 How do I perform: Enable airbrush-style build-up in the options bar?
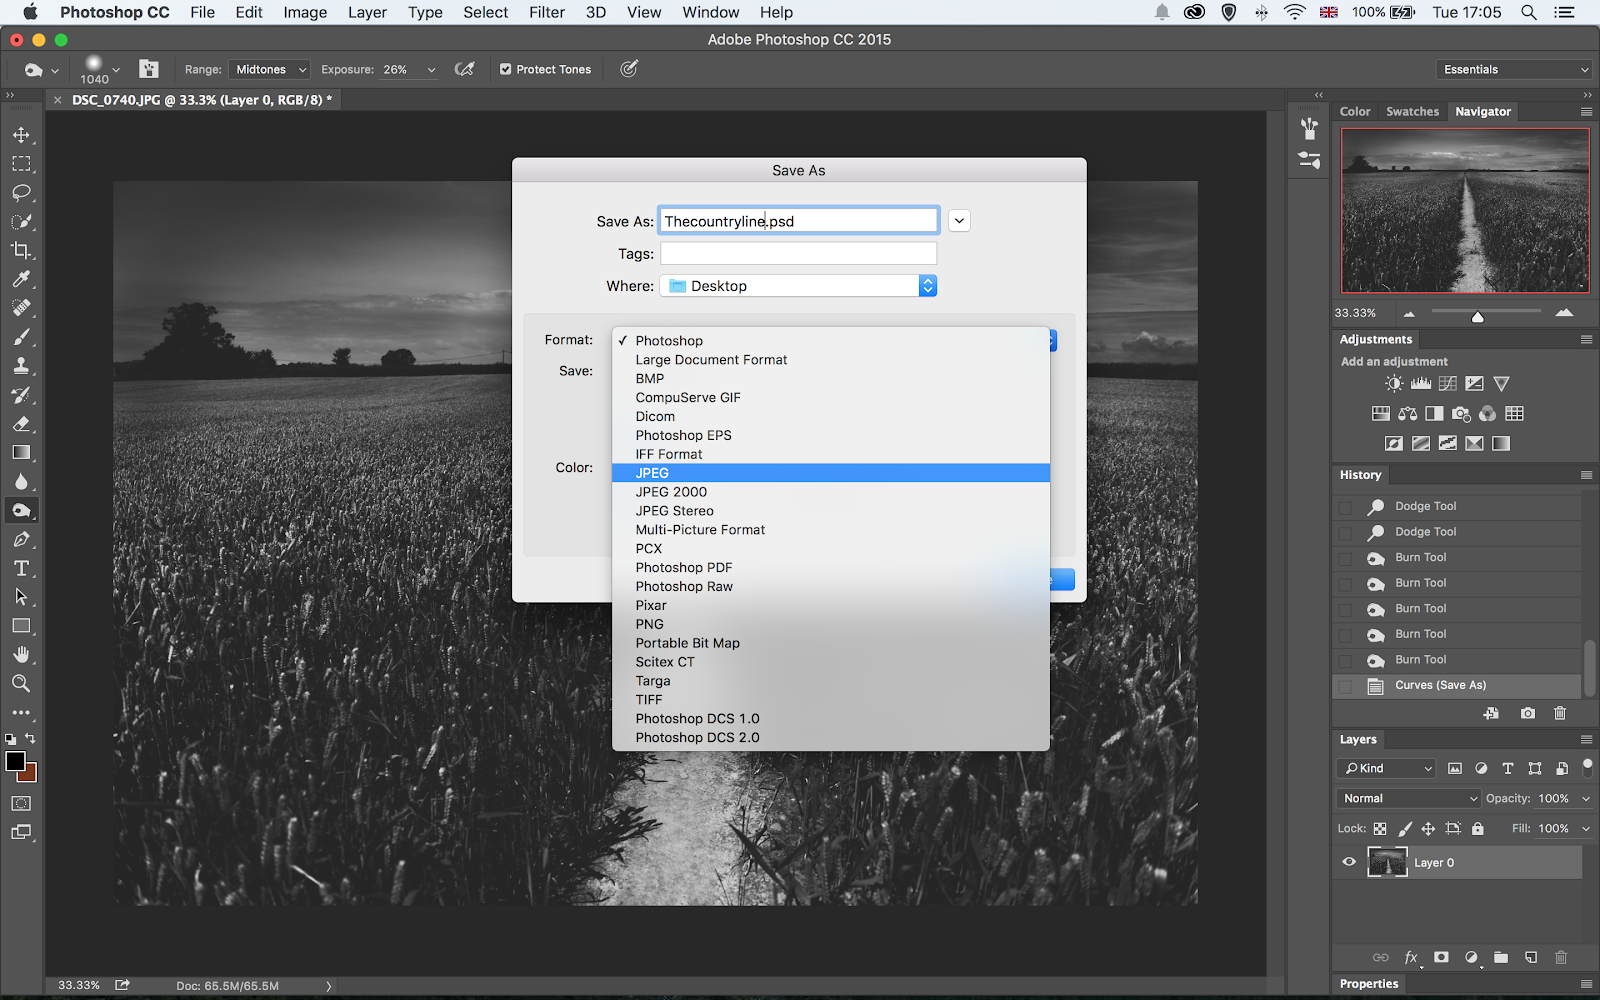(x=464, y=69)
